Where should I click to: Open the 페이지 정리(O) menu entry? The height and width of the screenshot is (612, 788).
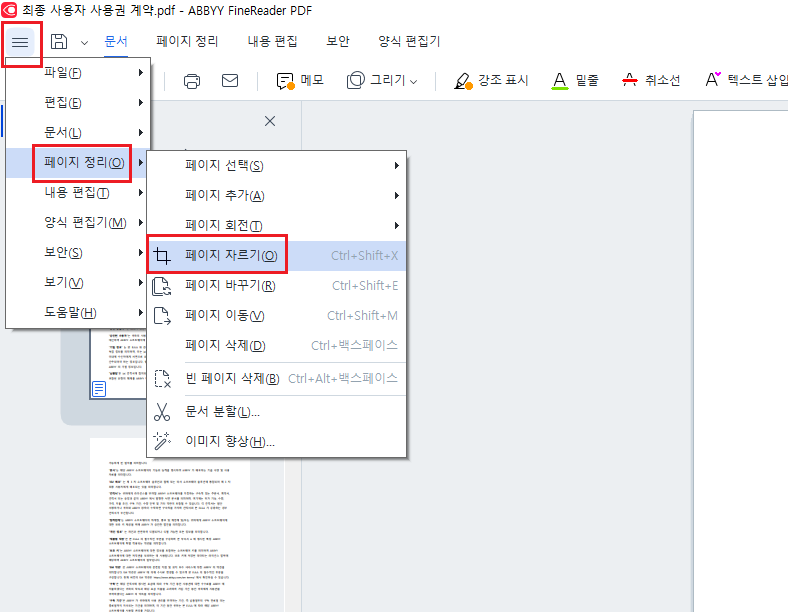coord(78,163)
